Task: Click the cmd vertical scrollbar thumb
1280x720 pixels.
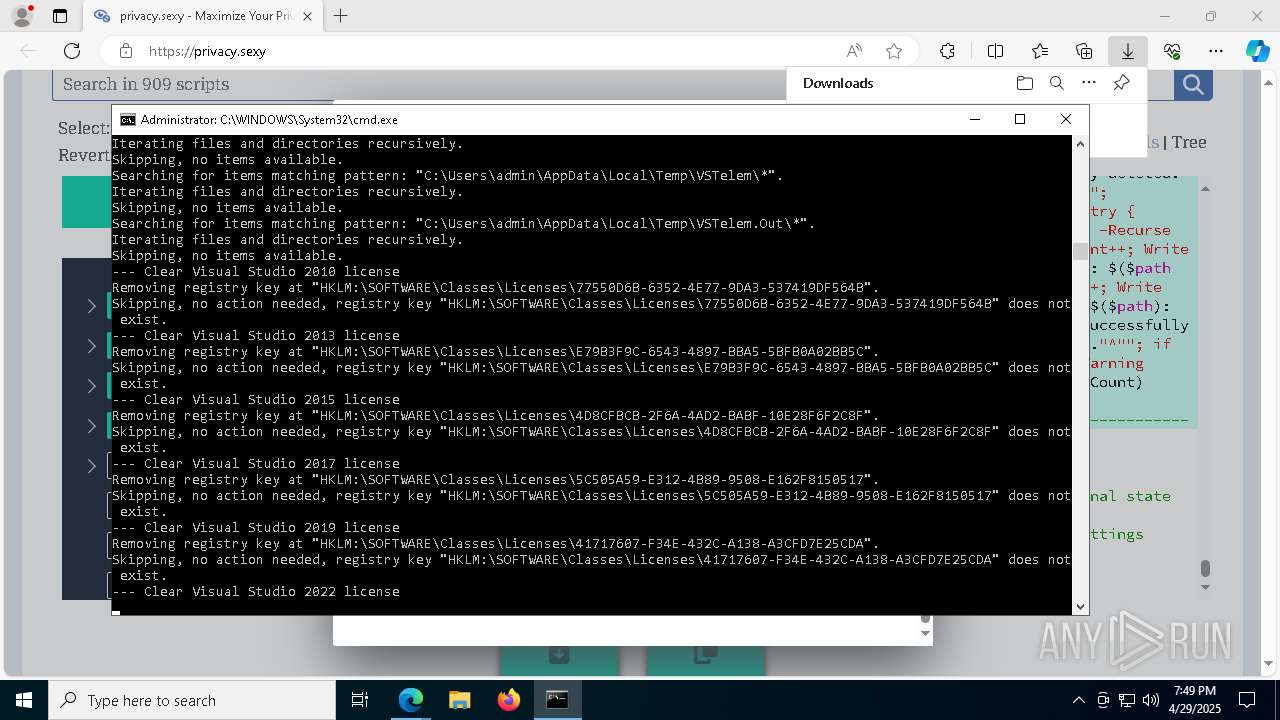Action: (x=1080, y=251)
